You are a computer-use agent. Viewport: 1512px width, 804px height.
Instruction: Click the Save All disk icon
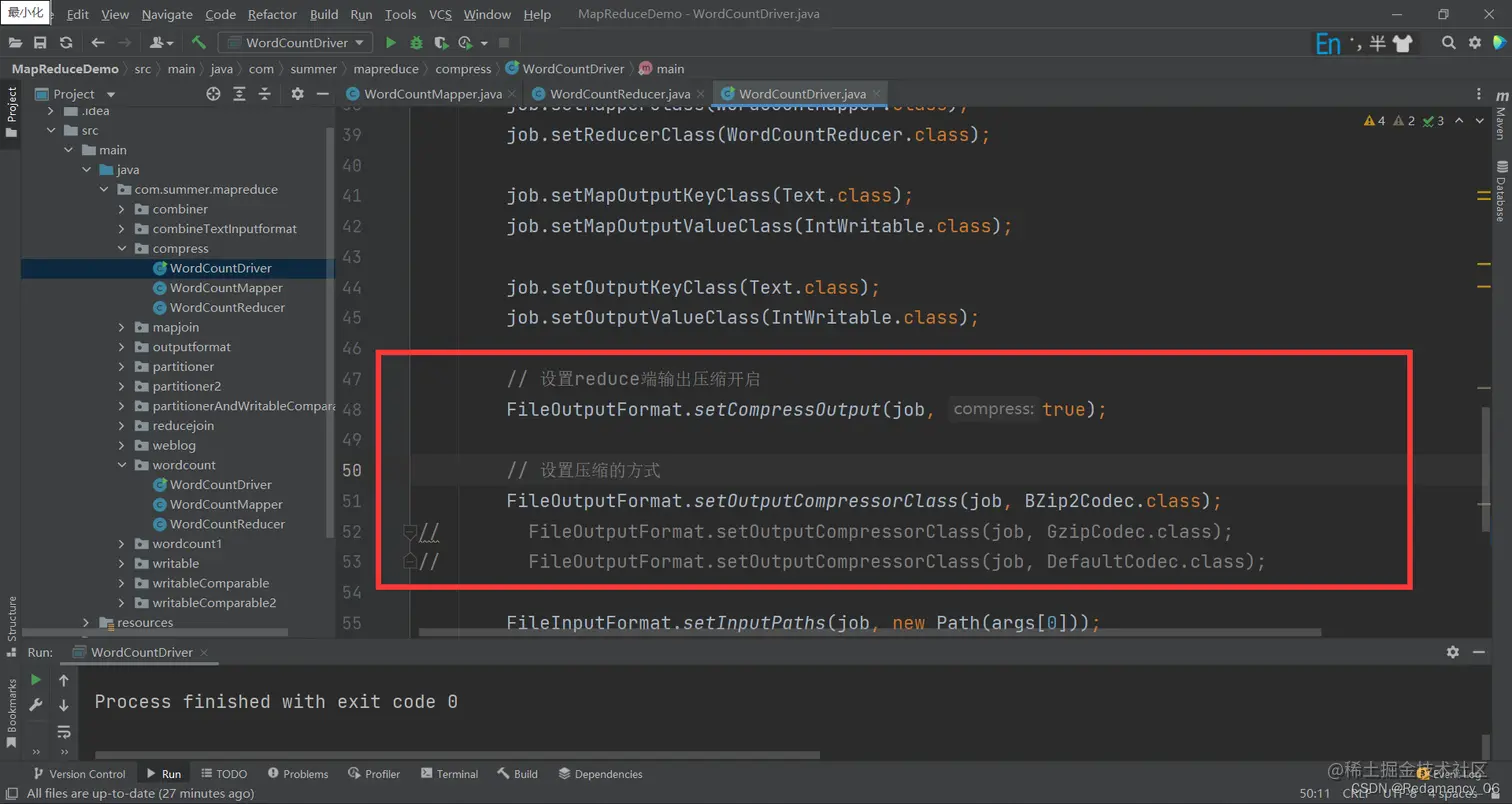pyautogui.click(x=40, y=43)
